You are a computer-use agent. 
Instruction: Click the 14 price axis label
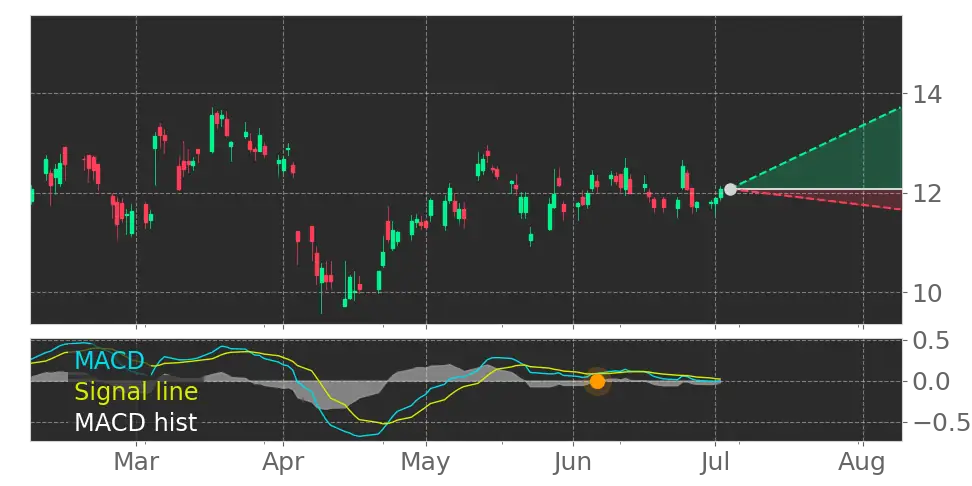(926, 95)
